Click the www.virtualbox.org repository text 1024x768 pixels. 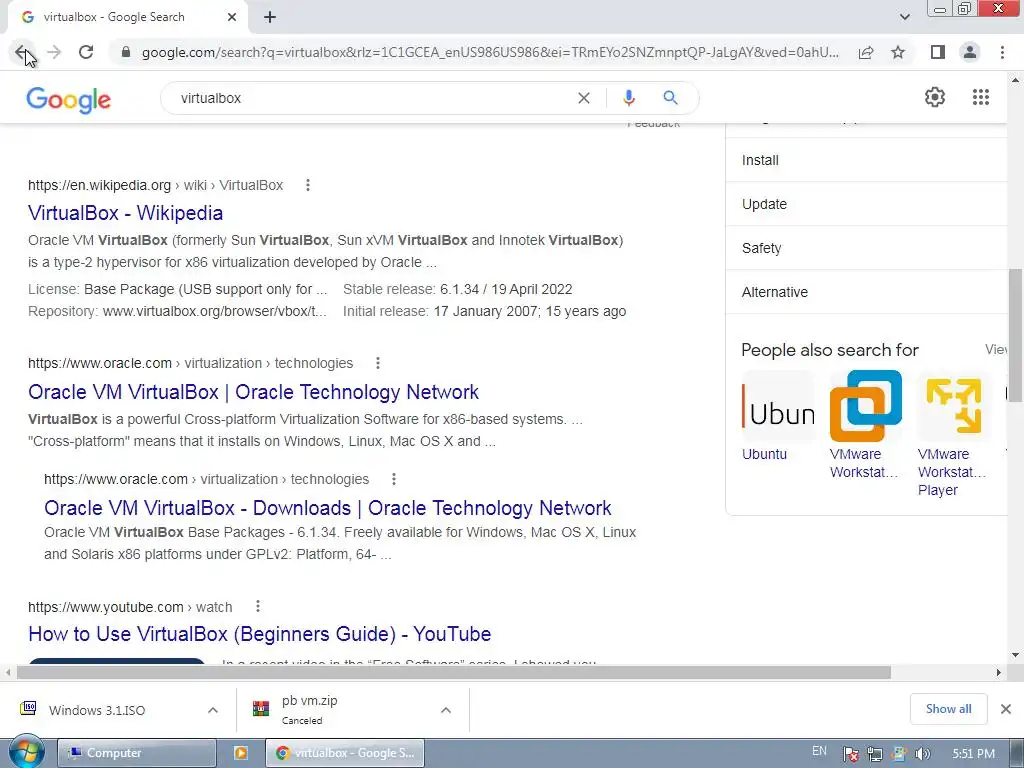[214, 312]
